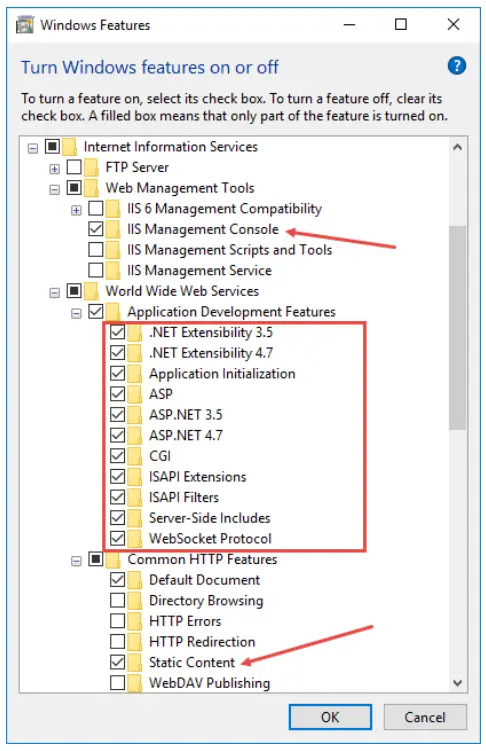This screenshot has height=751, width=486.
Task: Click the Static Content folder icon
Action: 135,662
